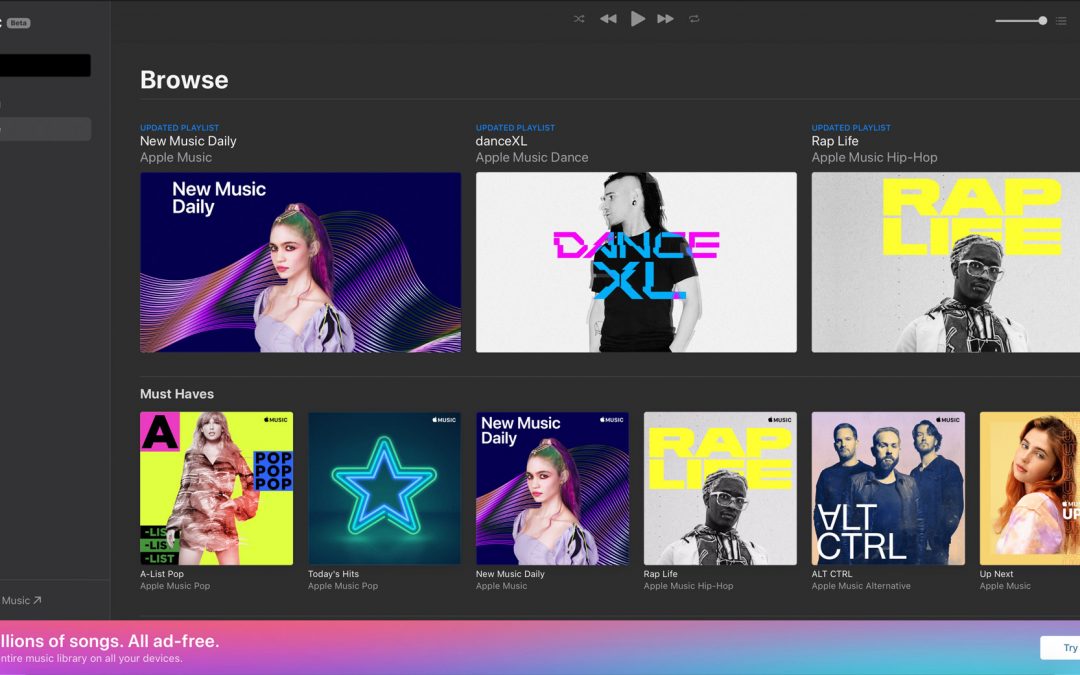1080x675 pixels.
Task: Go back a track with the rewind icon
Action: point(607,18)
